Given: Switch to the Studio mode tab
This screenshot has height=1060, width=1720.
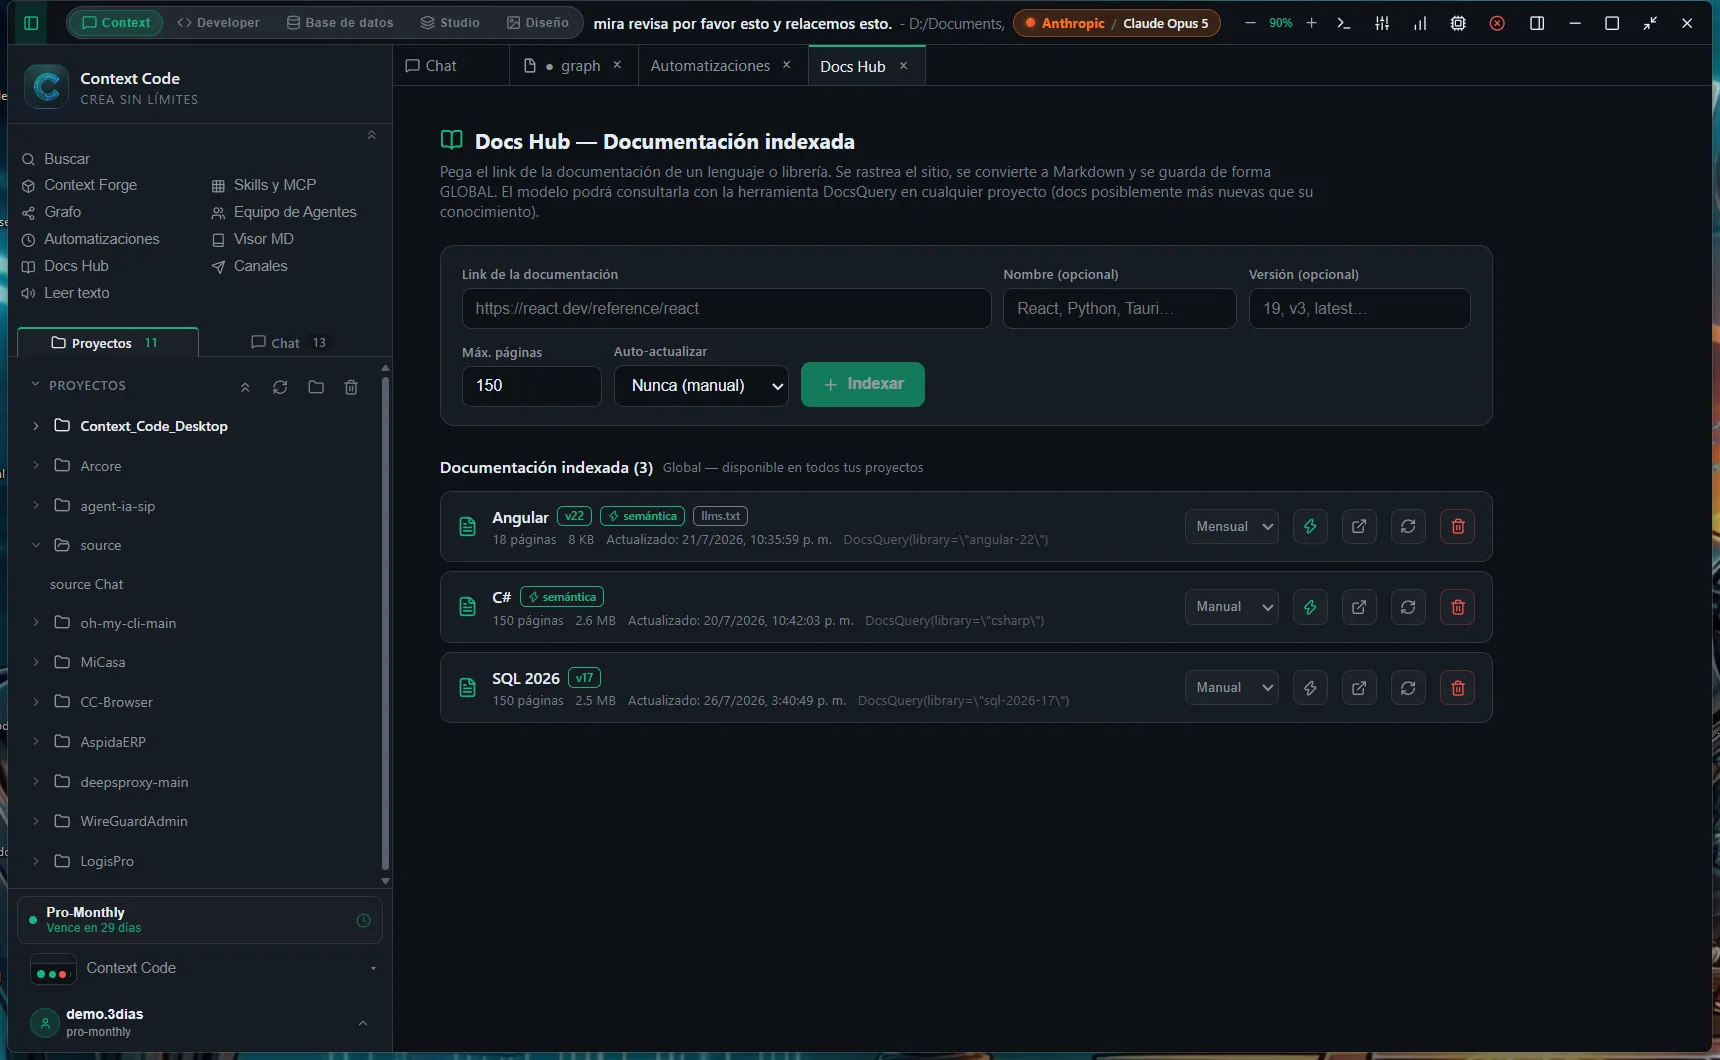Looking at the screenshot, I should point(450,23).
